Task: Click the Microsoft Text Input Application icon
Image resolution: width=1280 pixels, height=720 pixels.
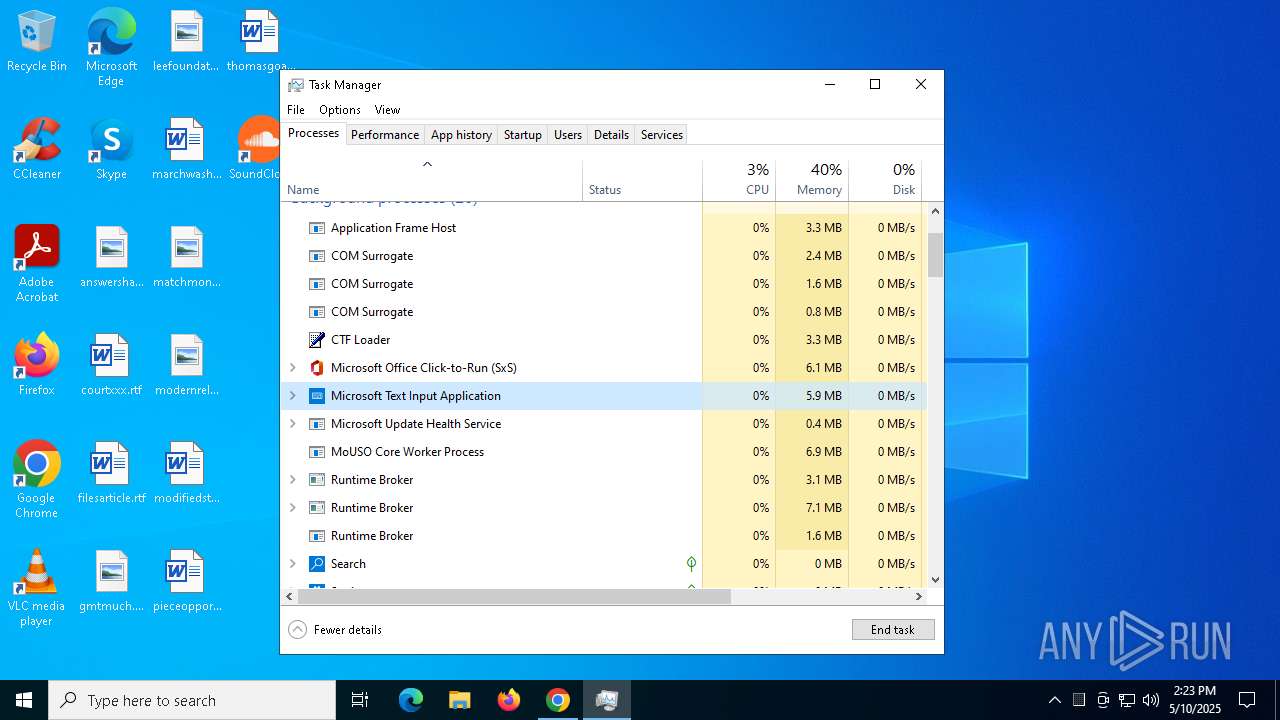Action: click(317, 396)
